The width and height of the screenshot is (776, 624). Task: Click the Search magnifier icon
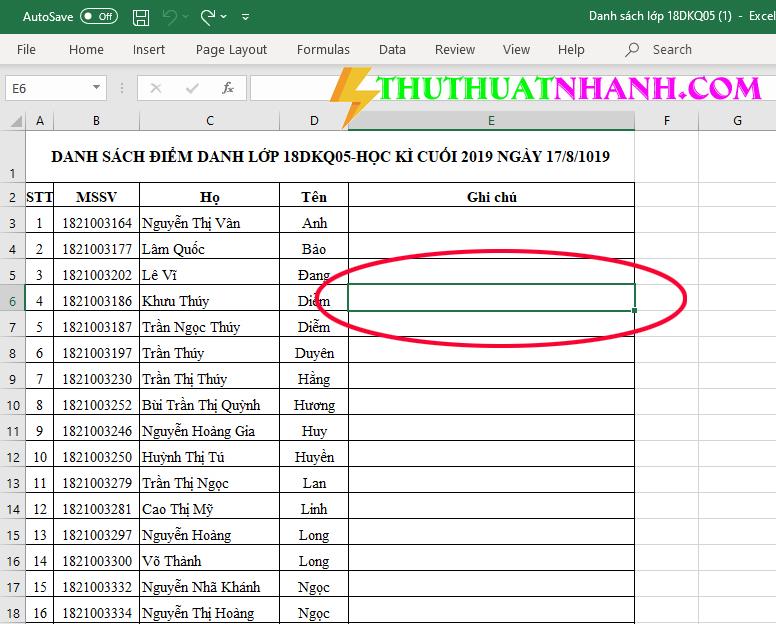tap(632, 49)
